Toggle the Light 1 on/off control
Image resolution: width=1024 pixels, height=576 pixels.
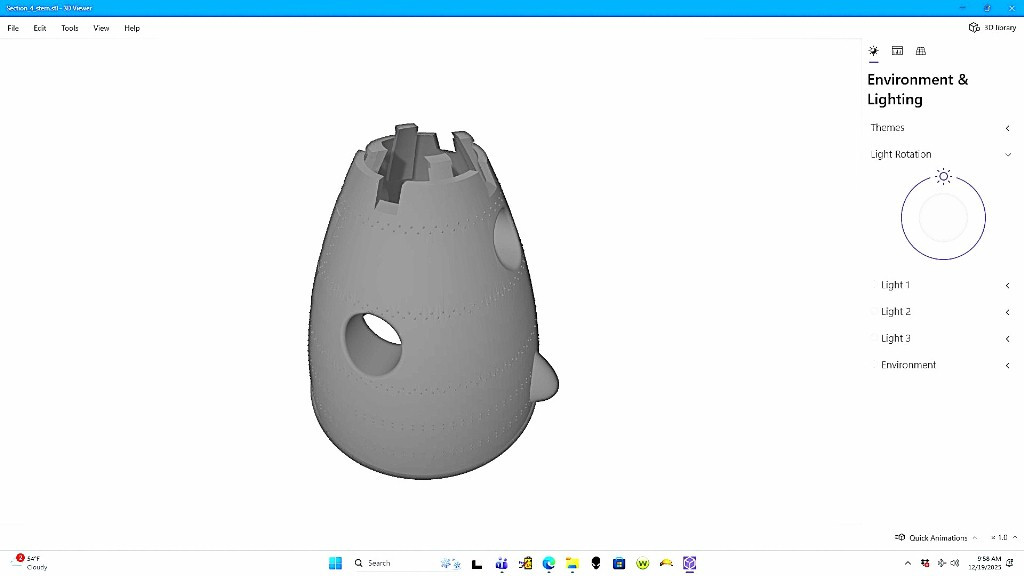click(x=875, y=285)
